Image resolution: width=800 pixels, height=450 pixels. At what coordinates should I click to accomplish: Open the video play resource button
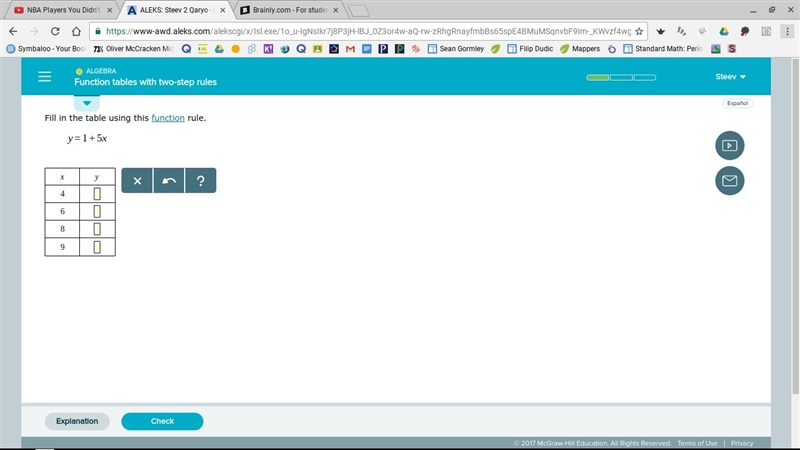(730, 145)
